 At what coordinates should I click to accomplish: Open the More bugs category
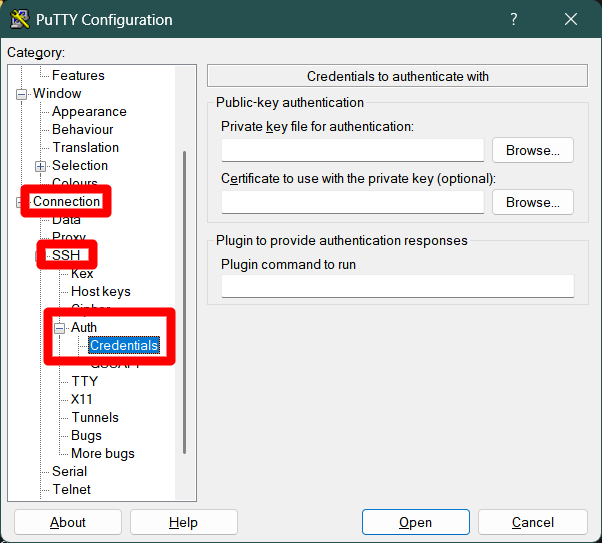(x=103, y=454)
